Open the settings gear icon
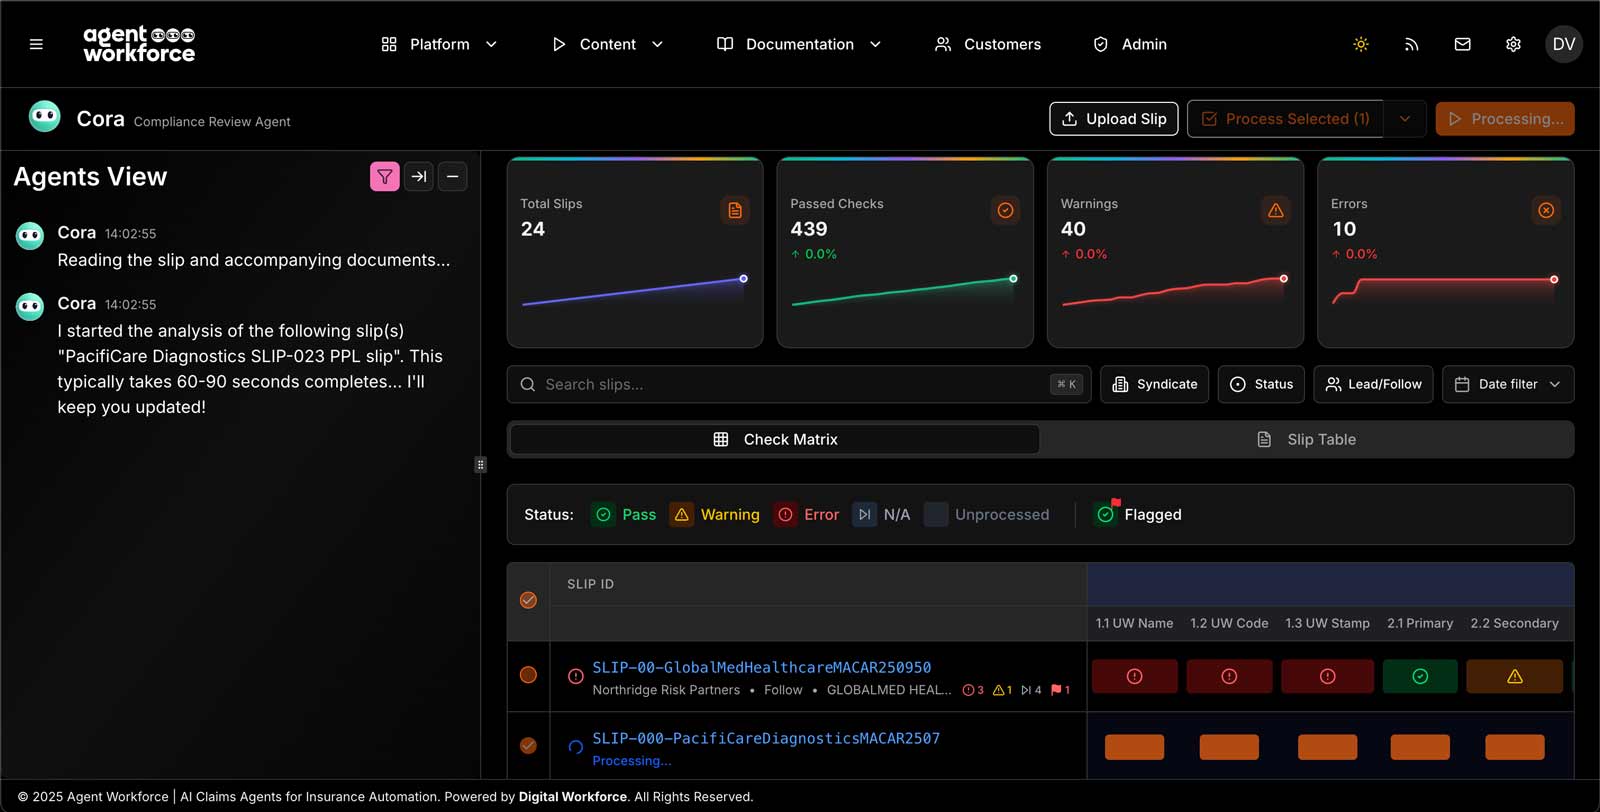Viewport: 1600px width, 812px height. [1513, 44]
